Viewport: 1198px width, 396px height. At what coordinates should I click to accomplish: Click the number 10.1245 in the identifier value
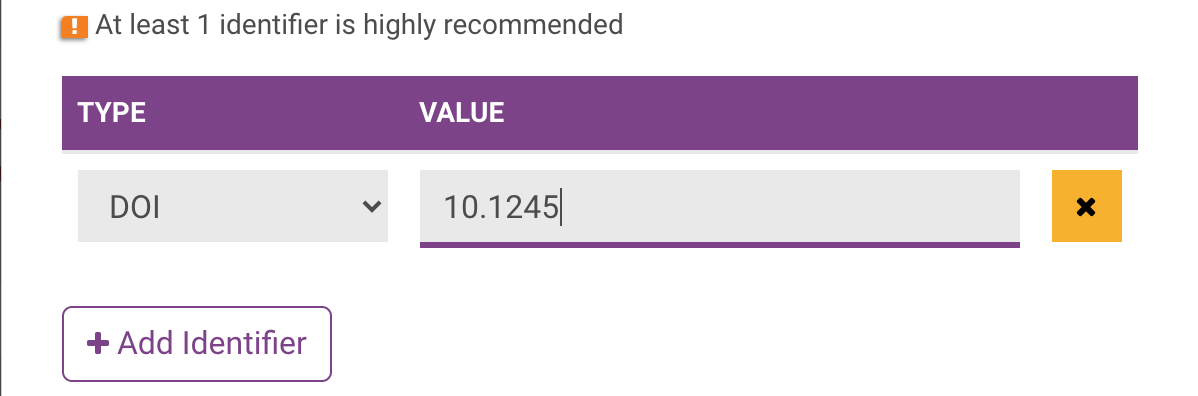(501, 207)
